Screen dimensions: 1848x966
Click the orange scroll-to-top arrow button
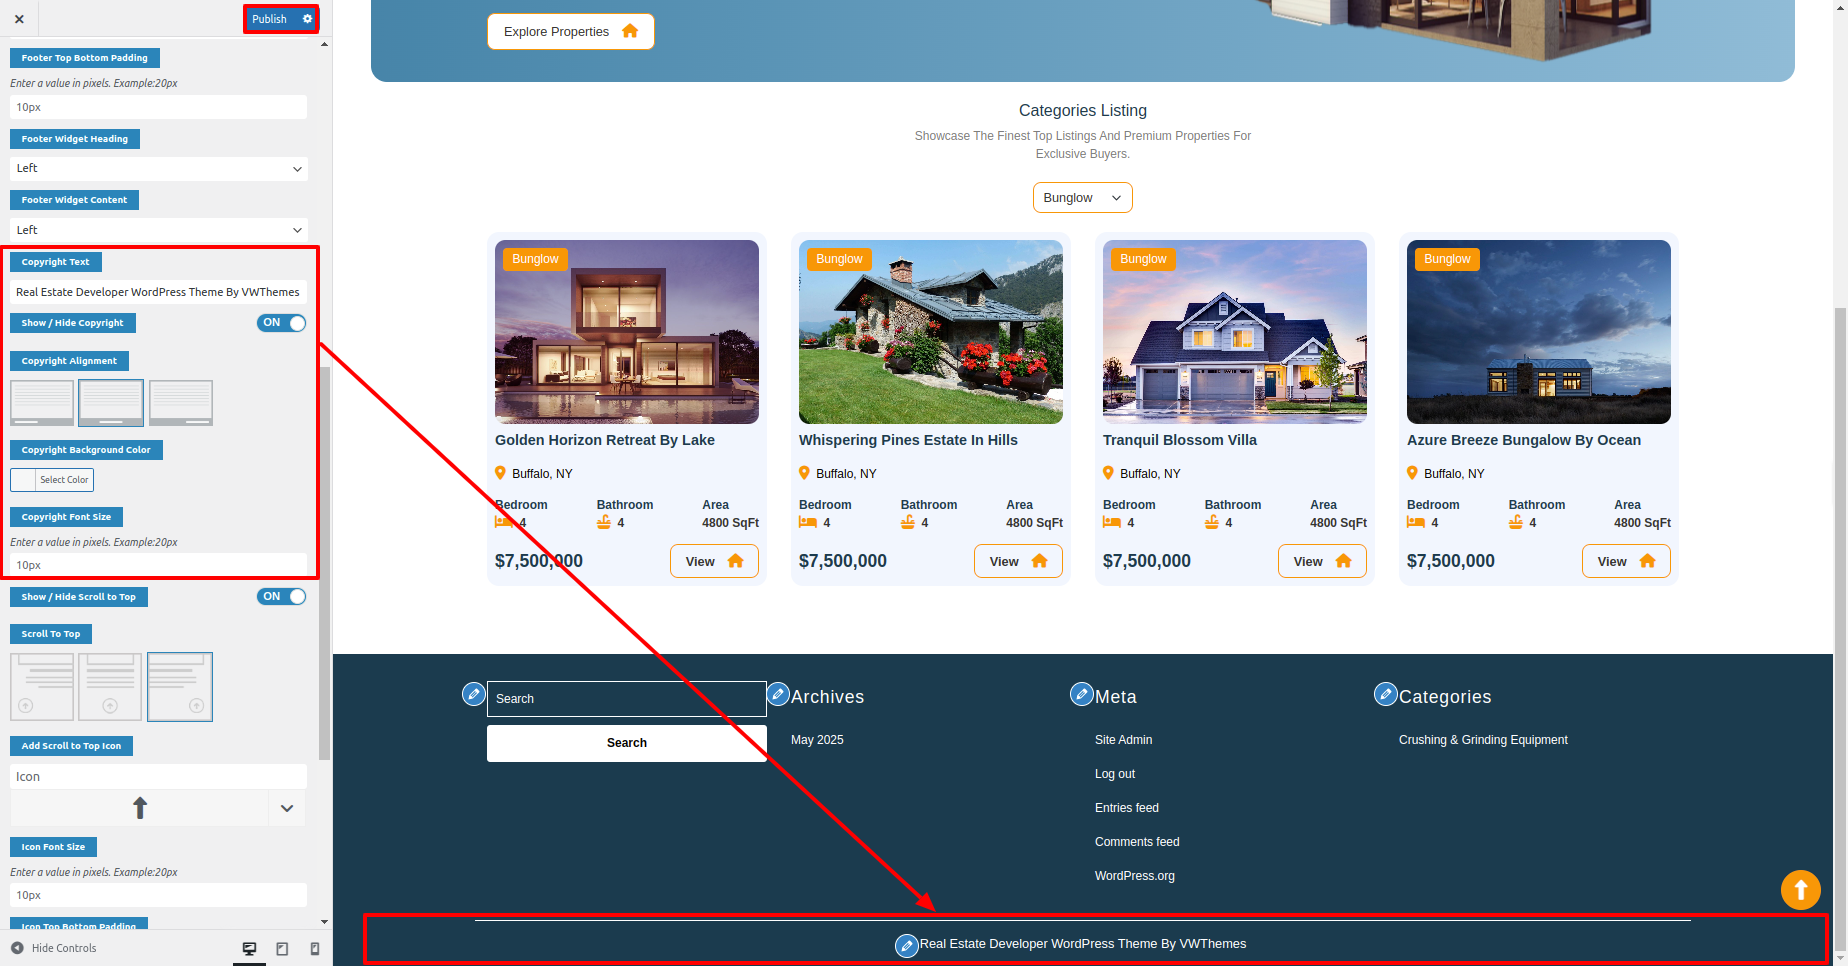pos(1800,889)
